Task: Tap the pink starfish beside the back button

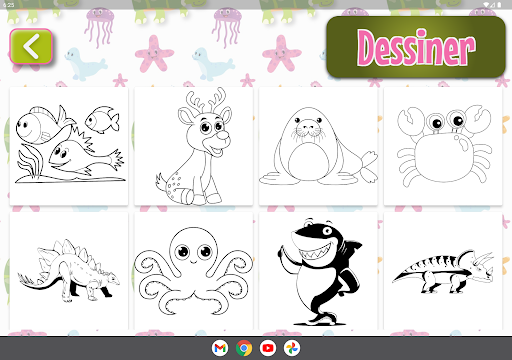Action: pos(154,54)
